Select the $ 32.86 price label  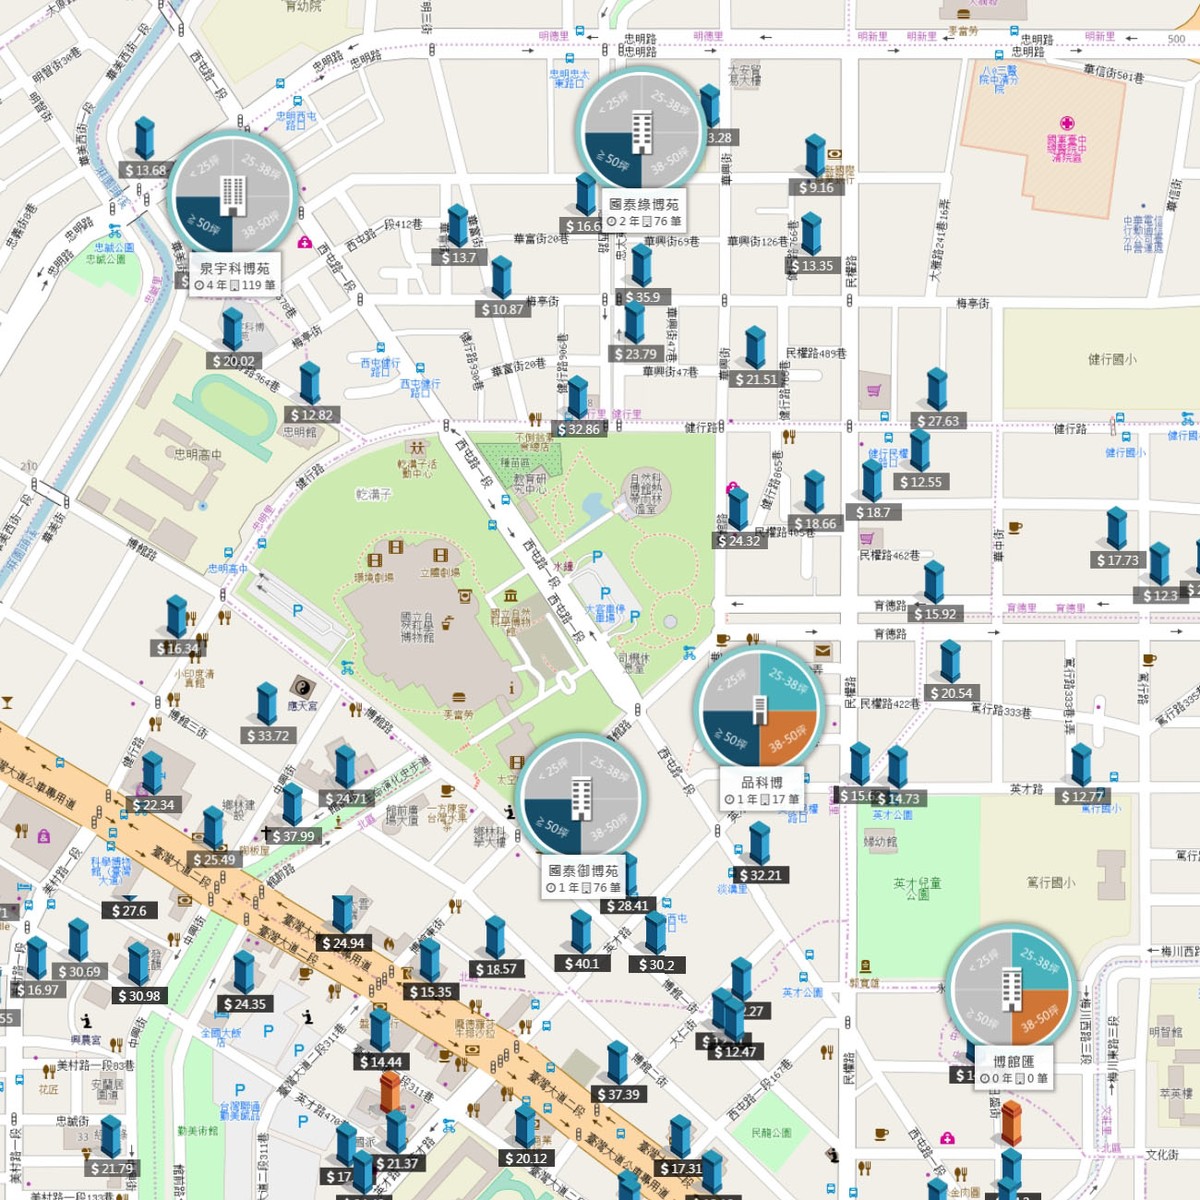pyautogui.click(x=578, y=429)
